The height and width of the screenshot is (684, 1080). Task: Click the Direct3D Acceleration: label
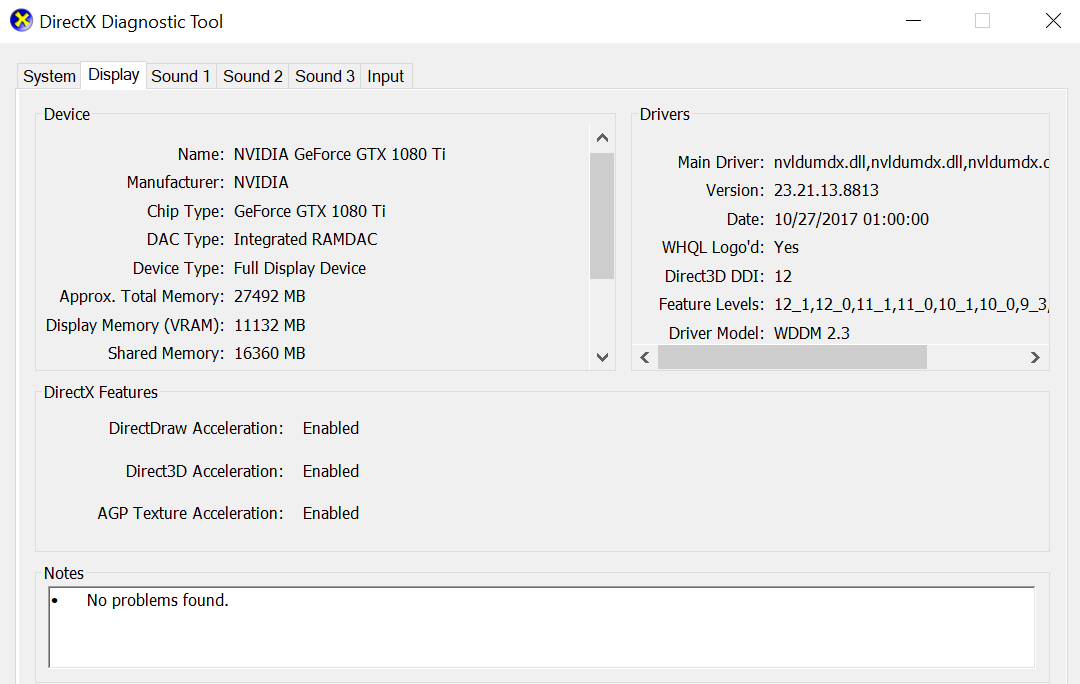[x=205, y=471]
